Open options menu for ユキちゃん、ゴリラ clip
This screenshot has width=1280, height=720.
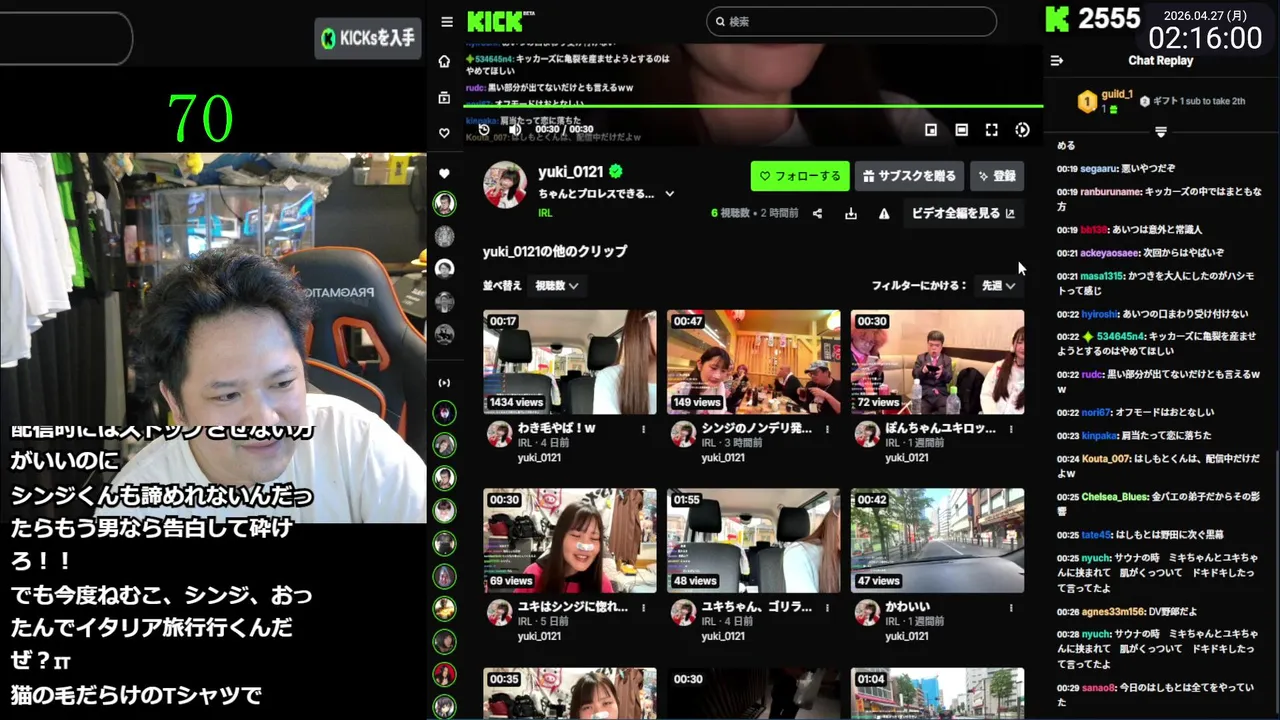click(x=827, y=608)
